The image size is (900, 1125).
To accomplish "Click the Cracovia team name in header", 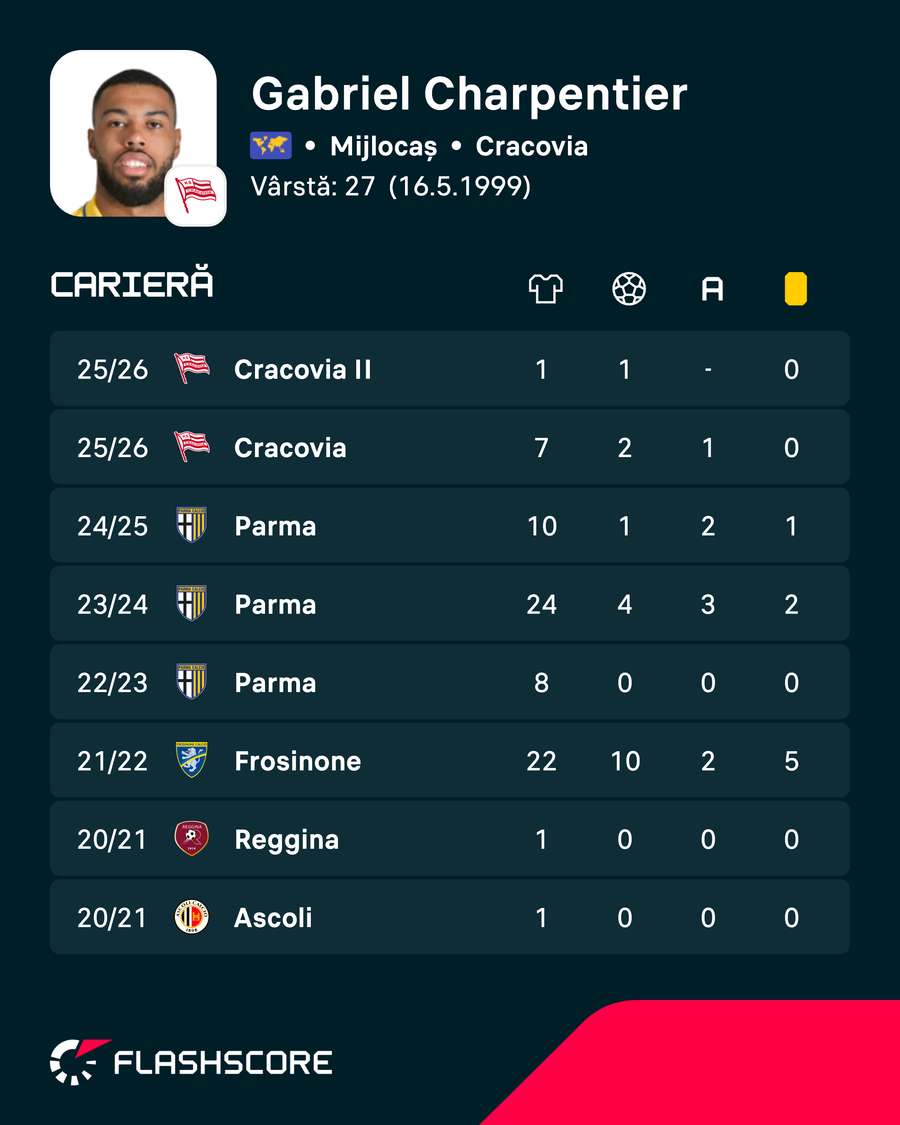I will (x=532, y=146).
